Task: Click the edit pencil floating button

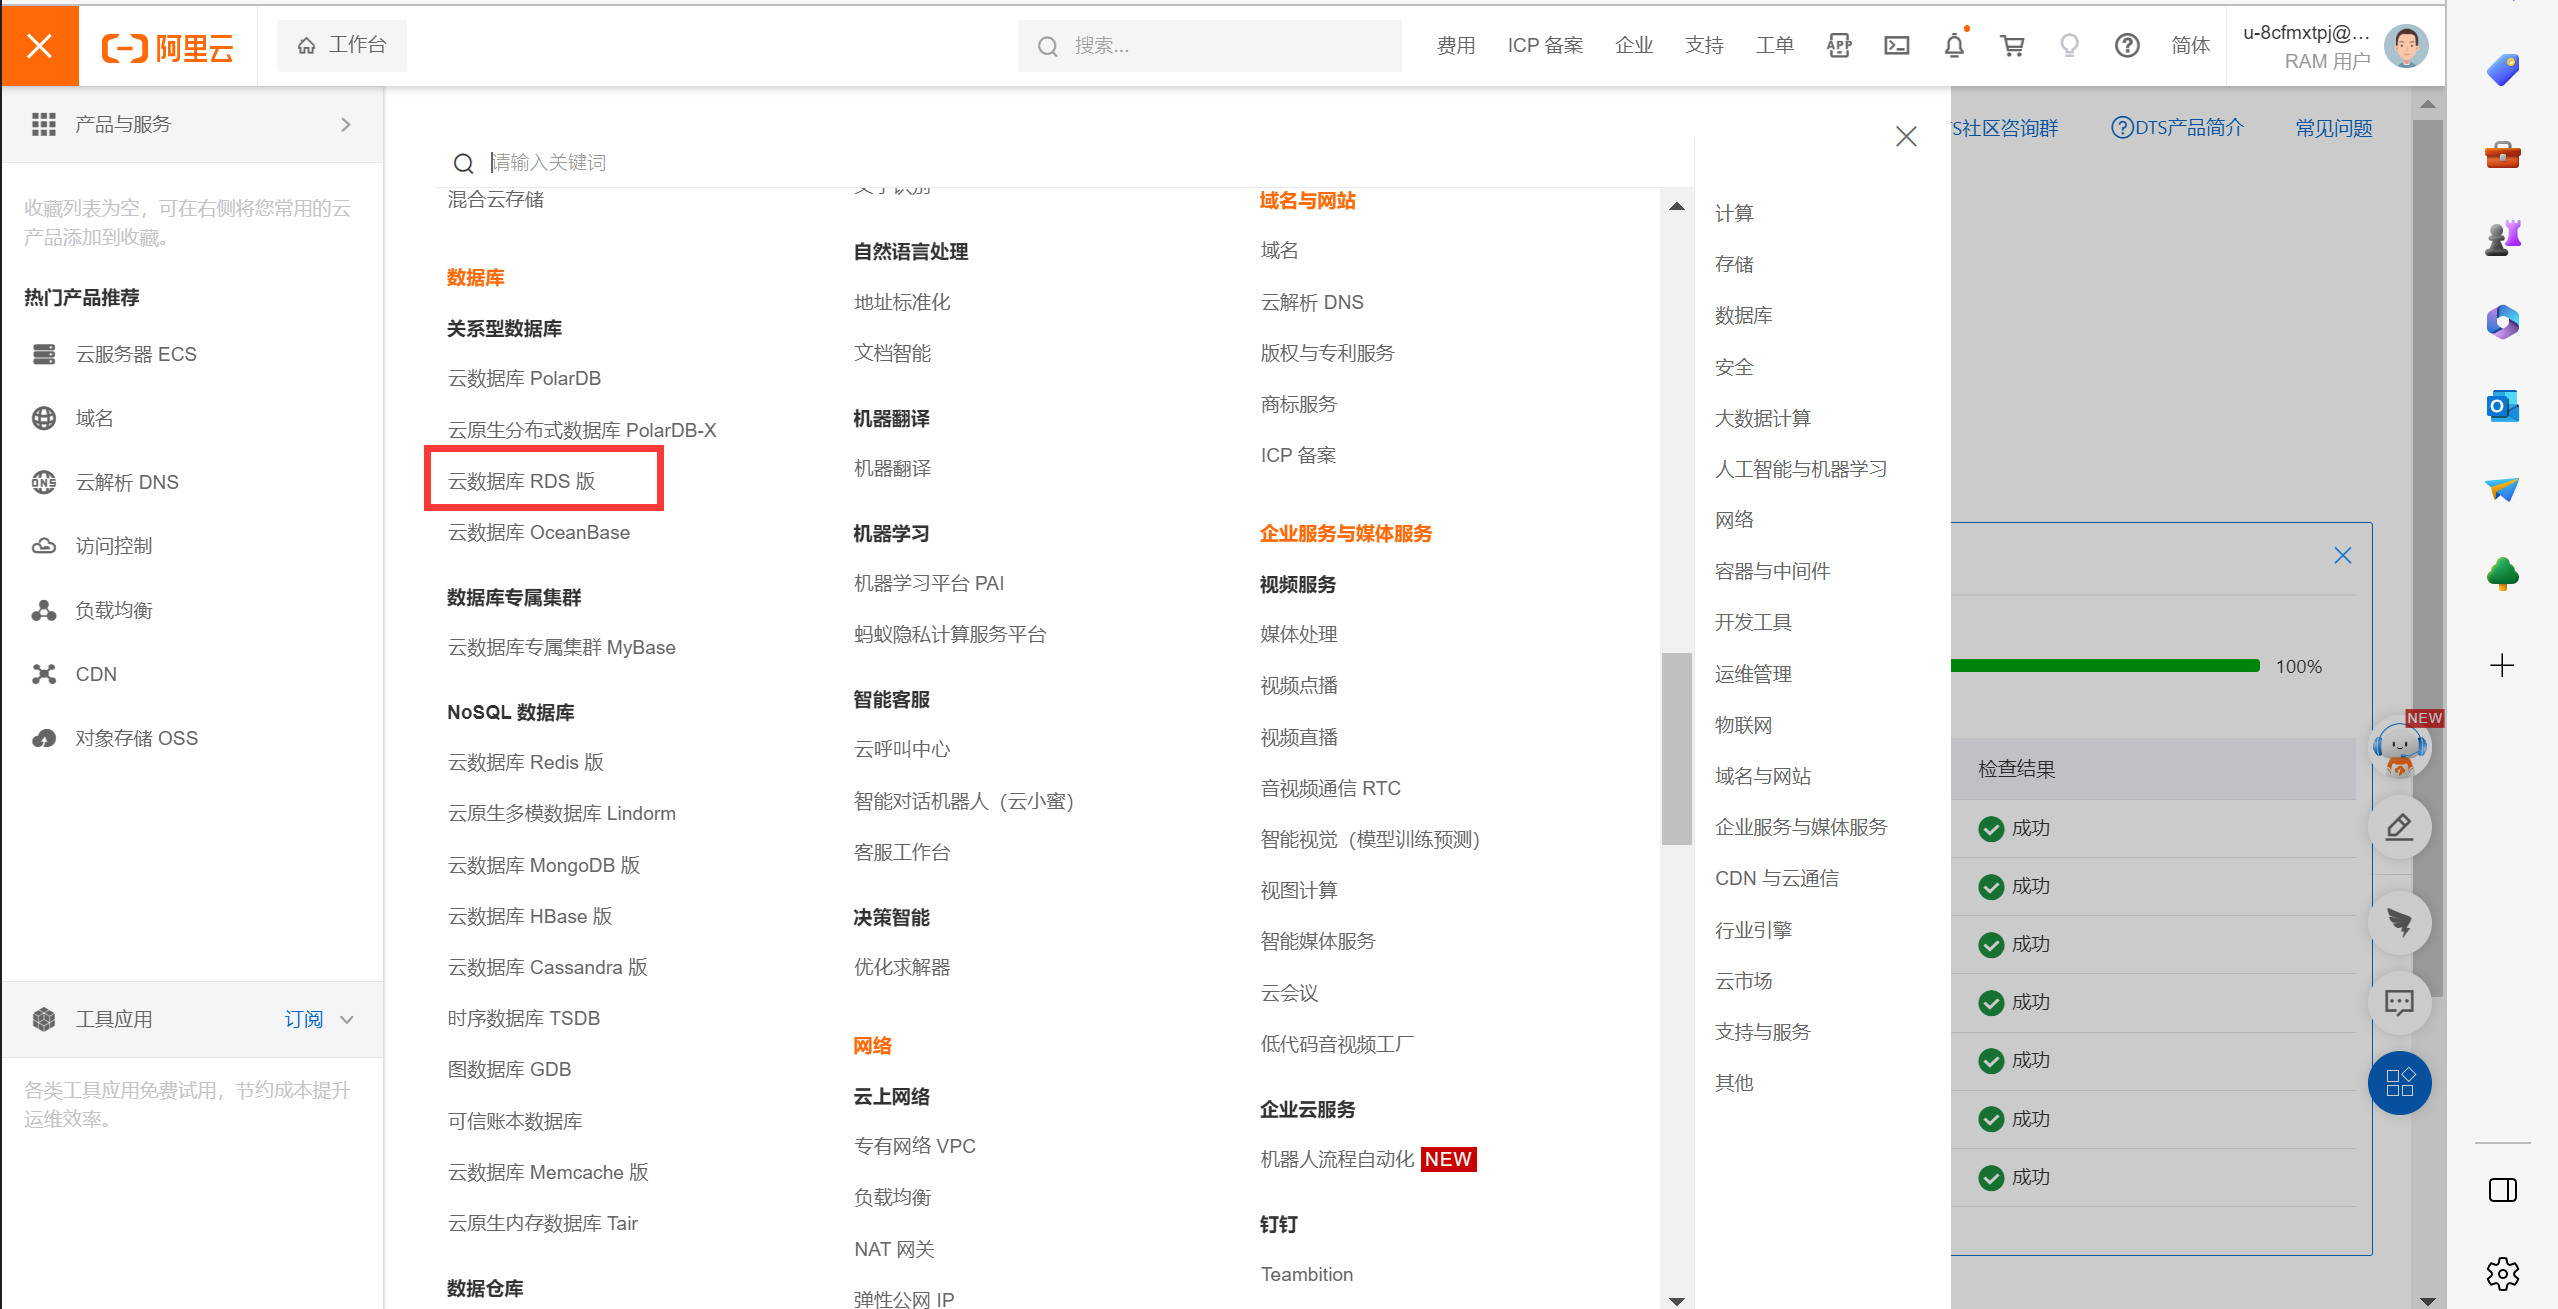Action: click(2399, 828)
